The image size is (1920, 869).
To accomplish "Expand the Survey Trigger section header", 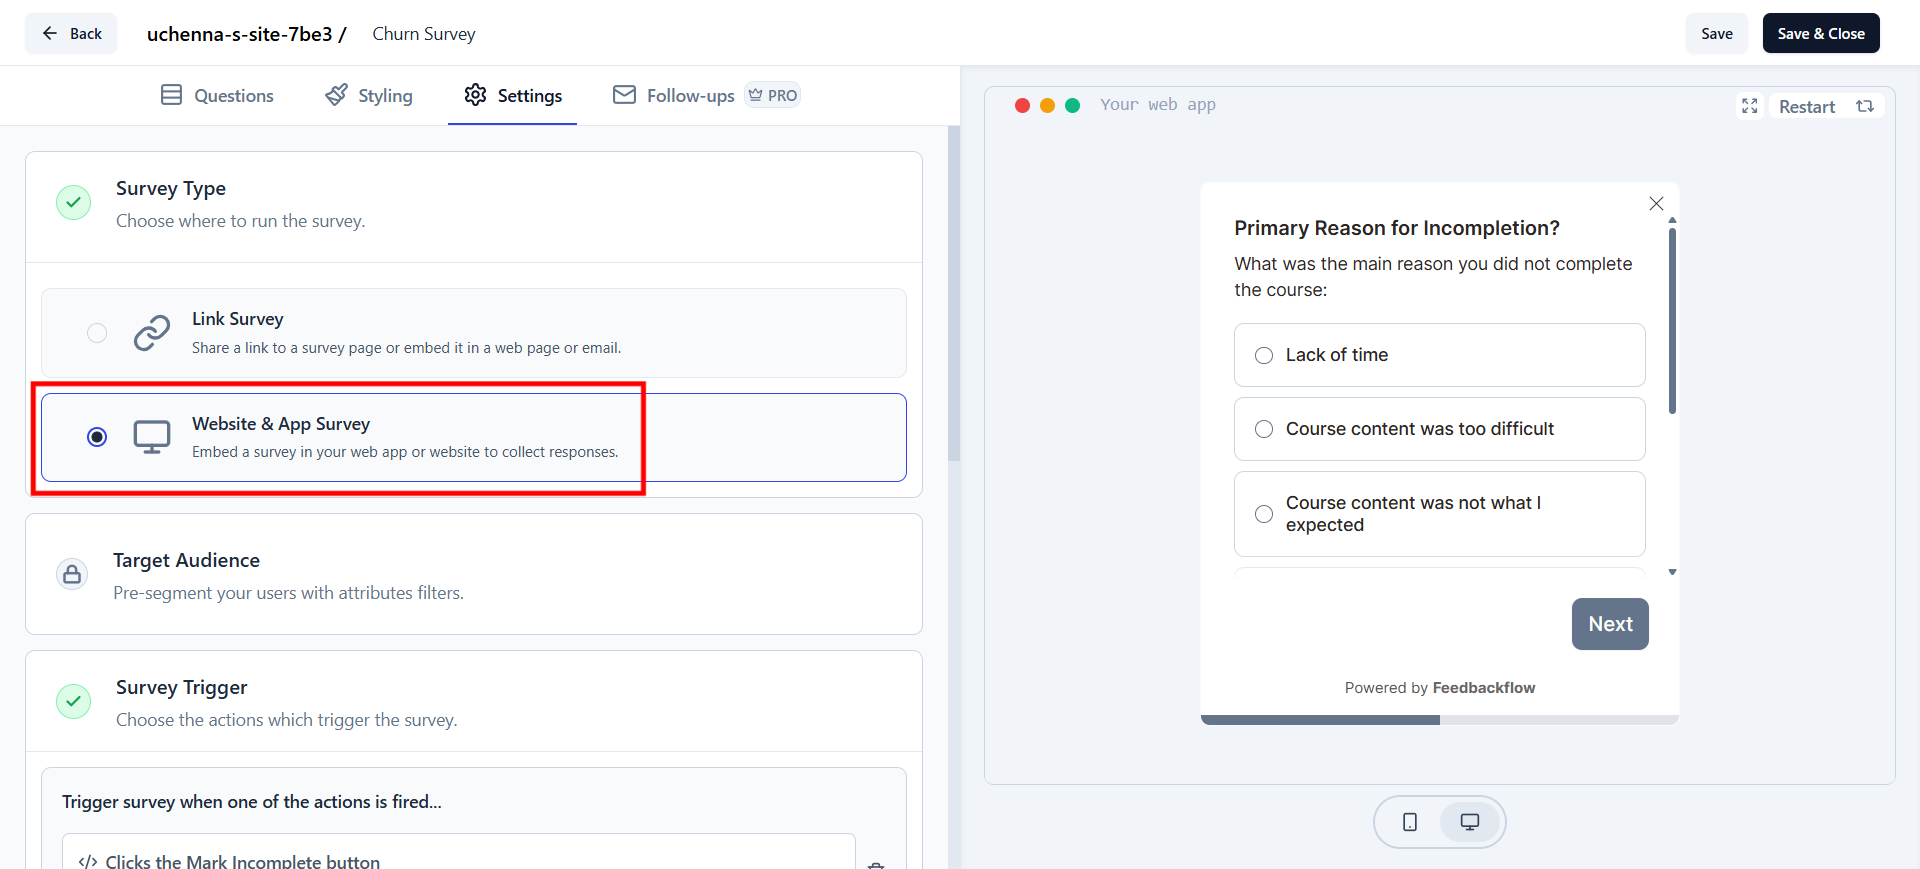I will pos(474,702).
